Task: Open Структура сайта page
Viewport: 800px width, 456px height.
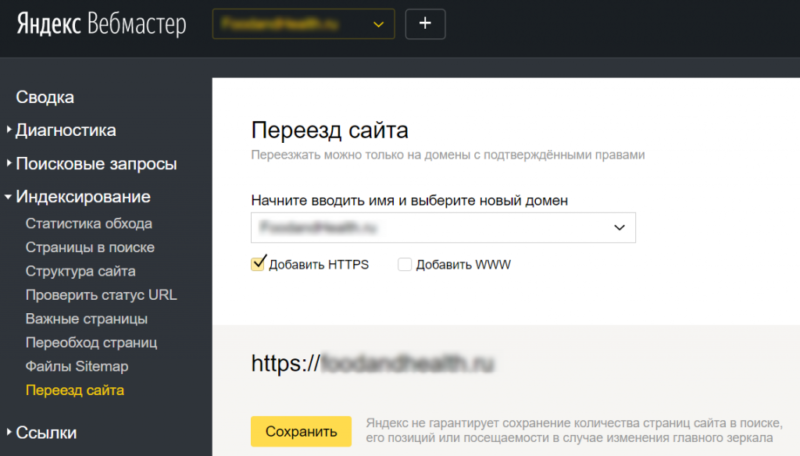Action: (x=81, y=271)
